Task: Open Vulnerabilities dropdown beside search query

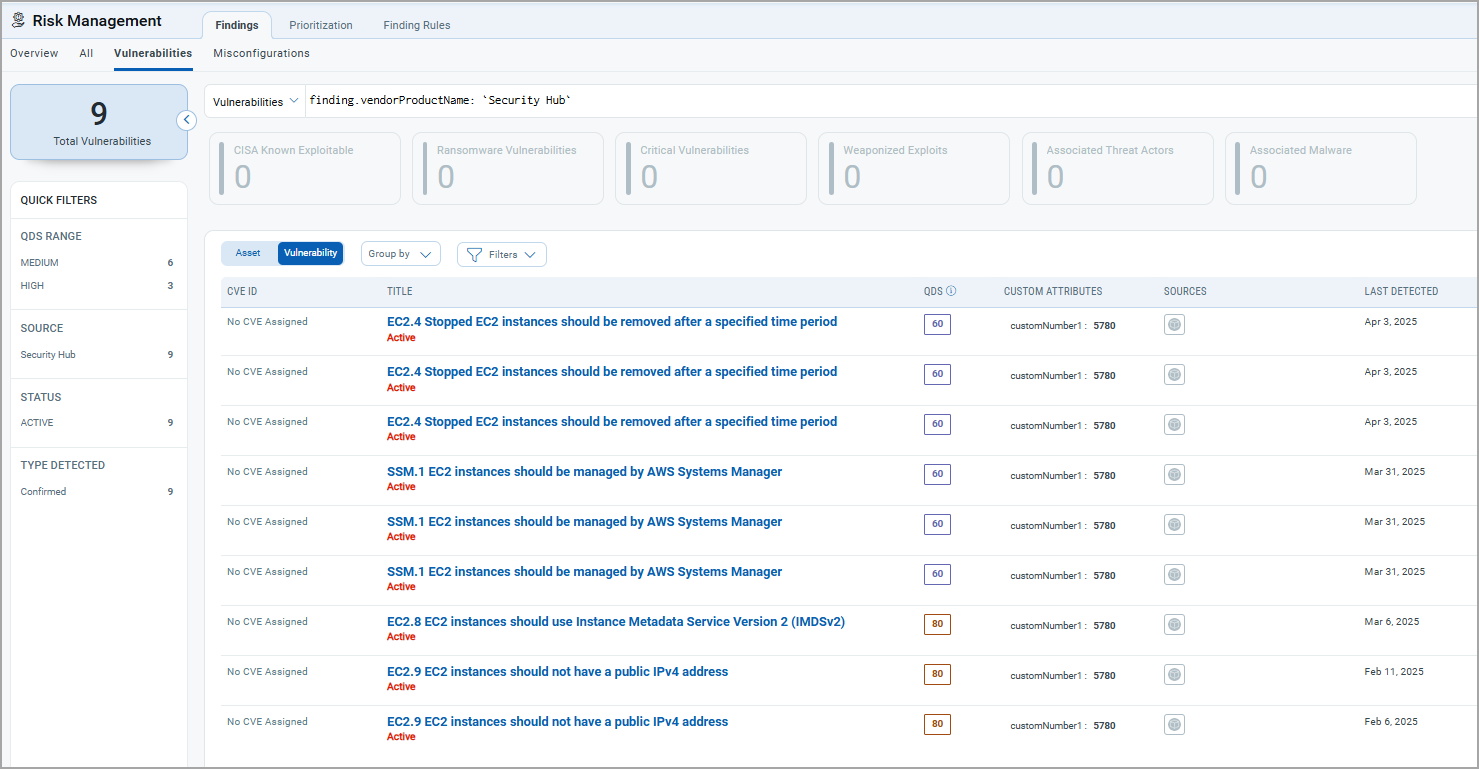Action: [x=255, y=101]
